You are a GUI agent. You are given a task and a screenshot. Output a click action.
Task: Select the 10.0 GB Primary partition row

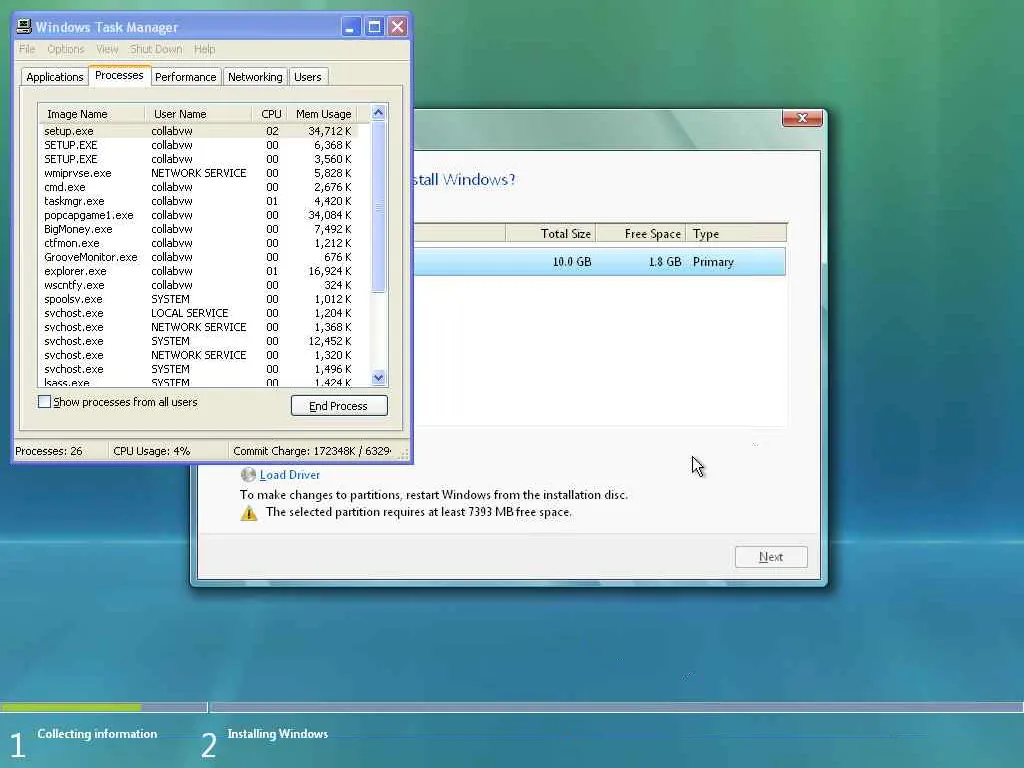tap(600, 262)
